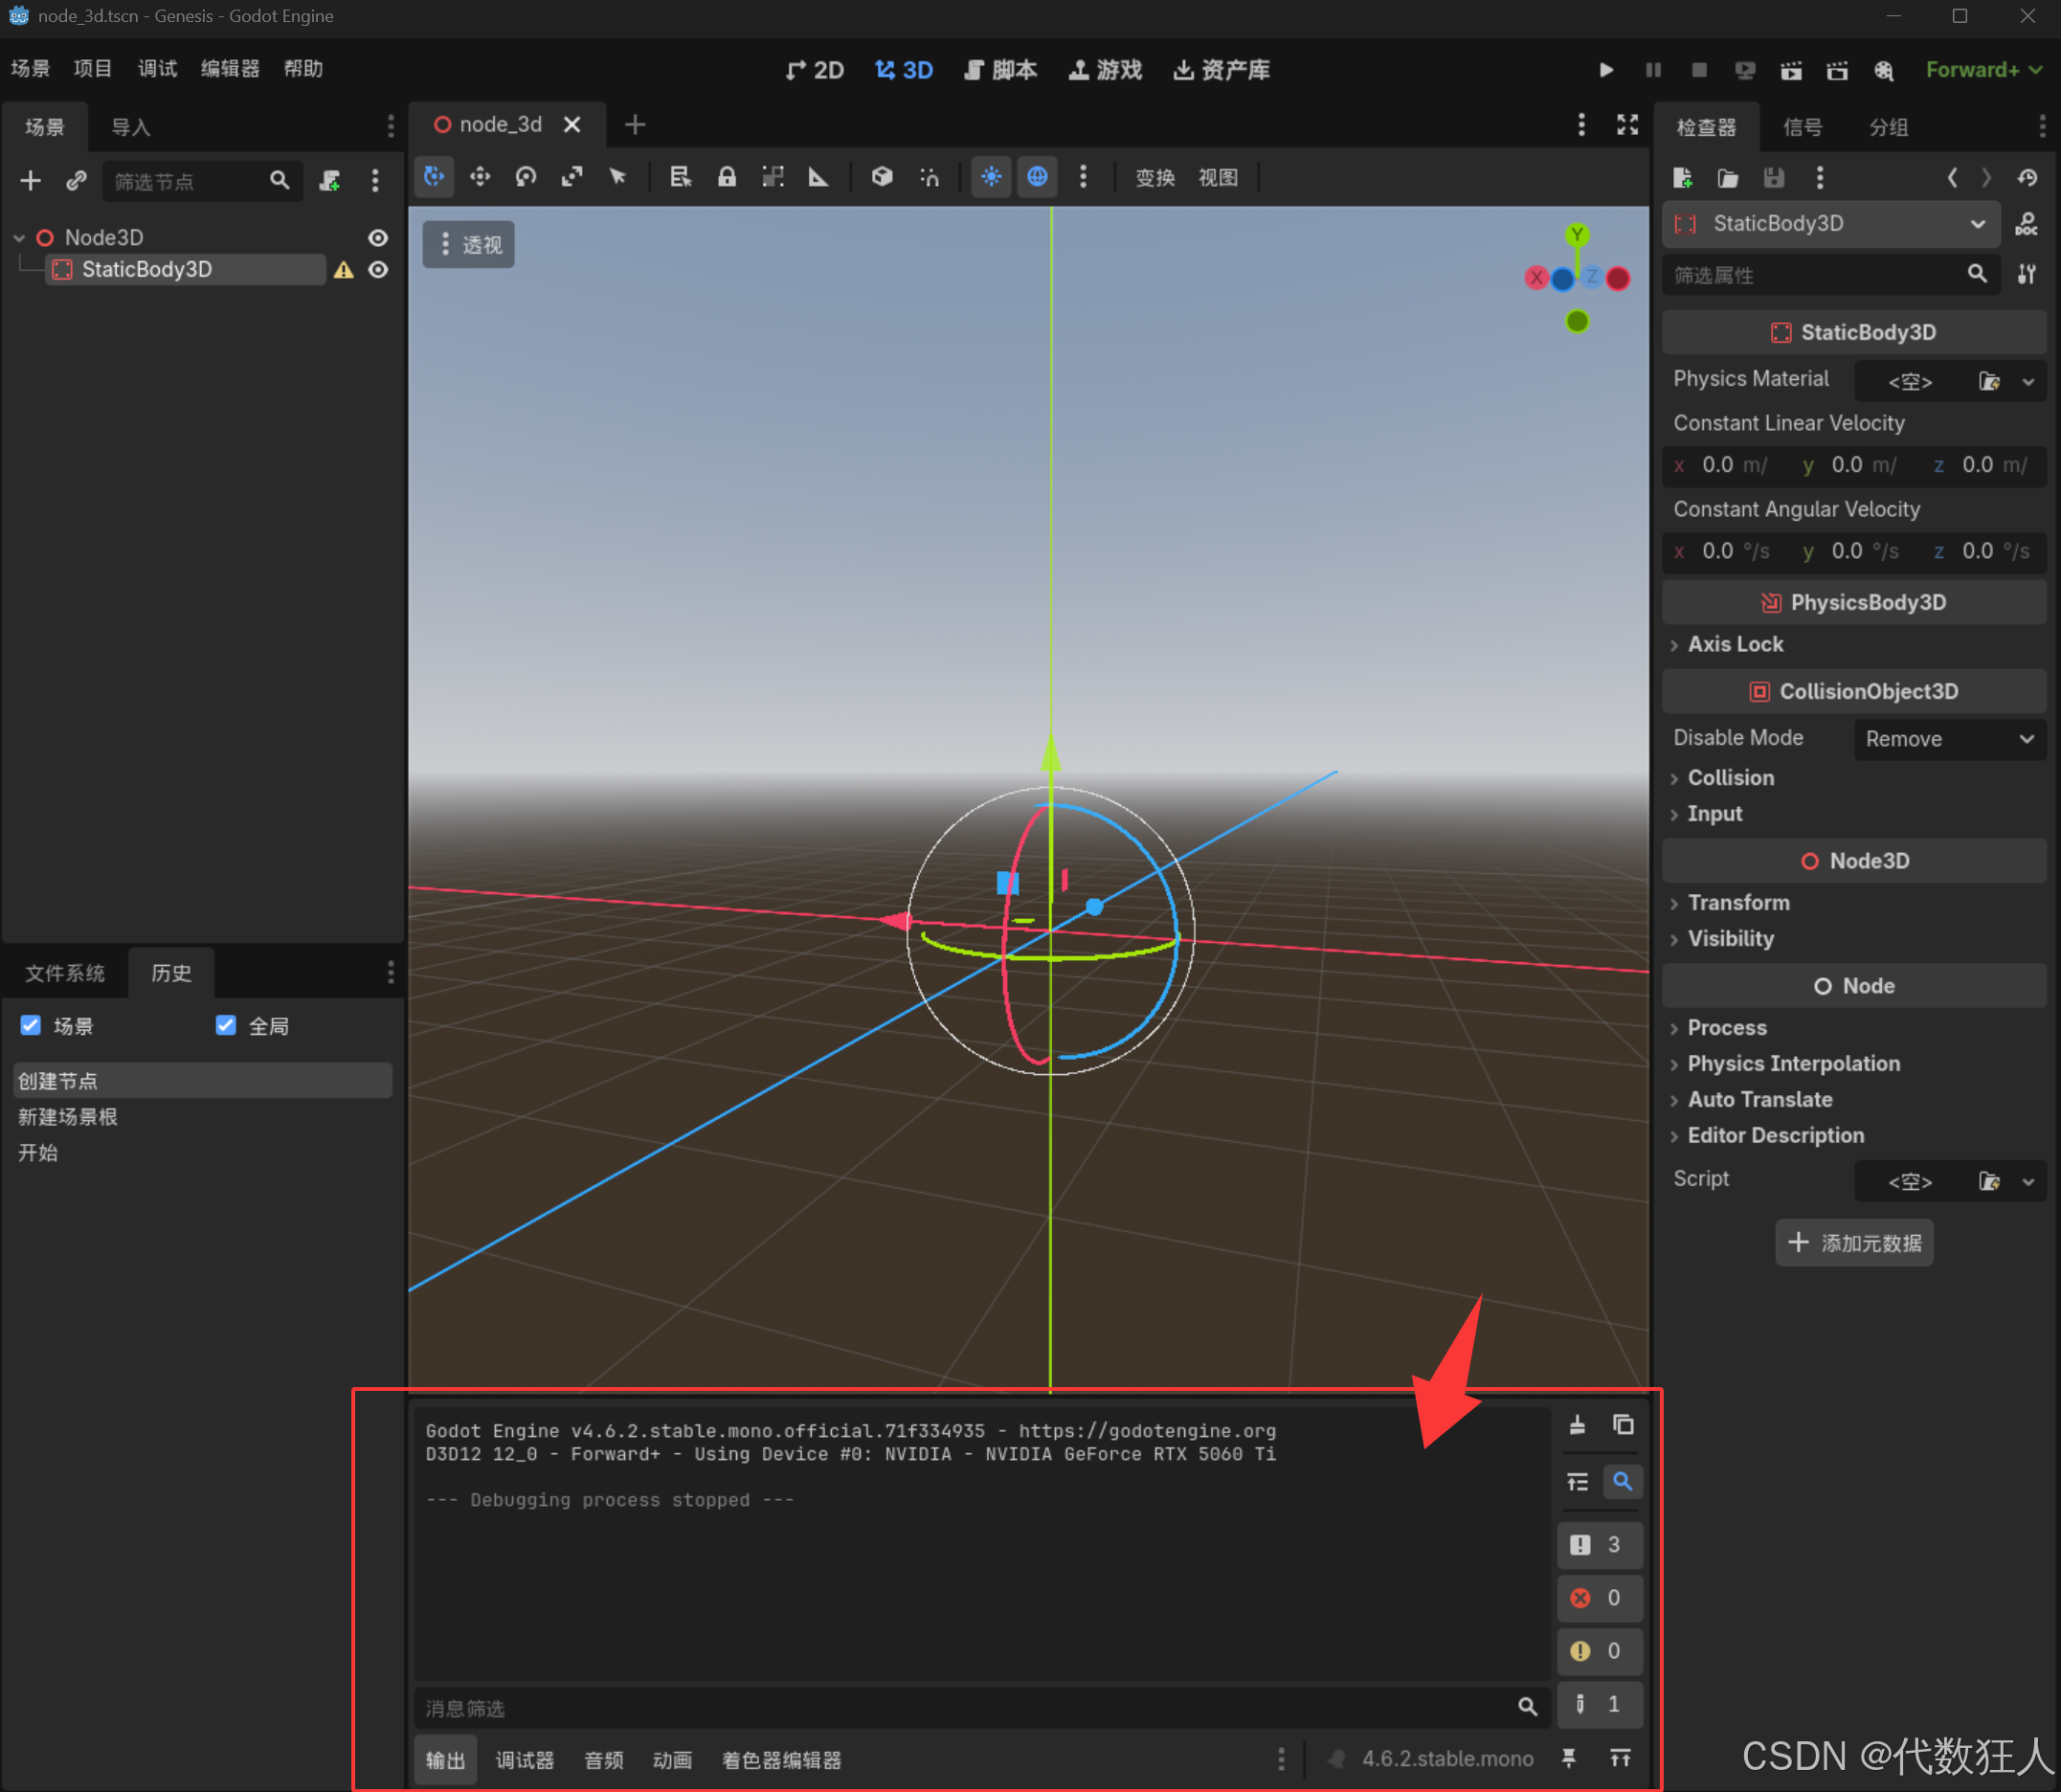Copy the output log selection
2061x1792 pixels.
pos(1623,1424)
